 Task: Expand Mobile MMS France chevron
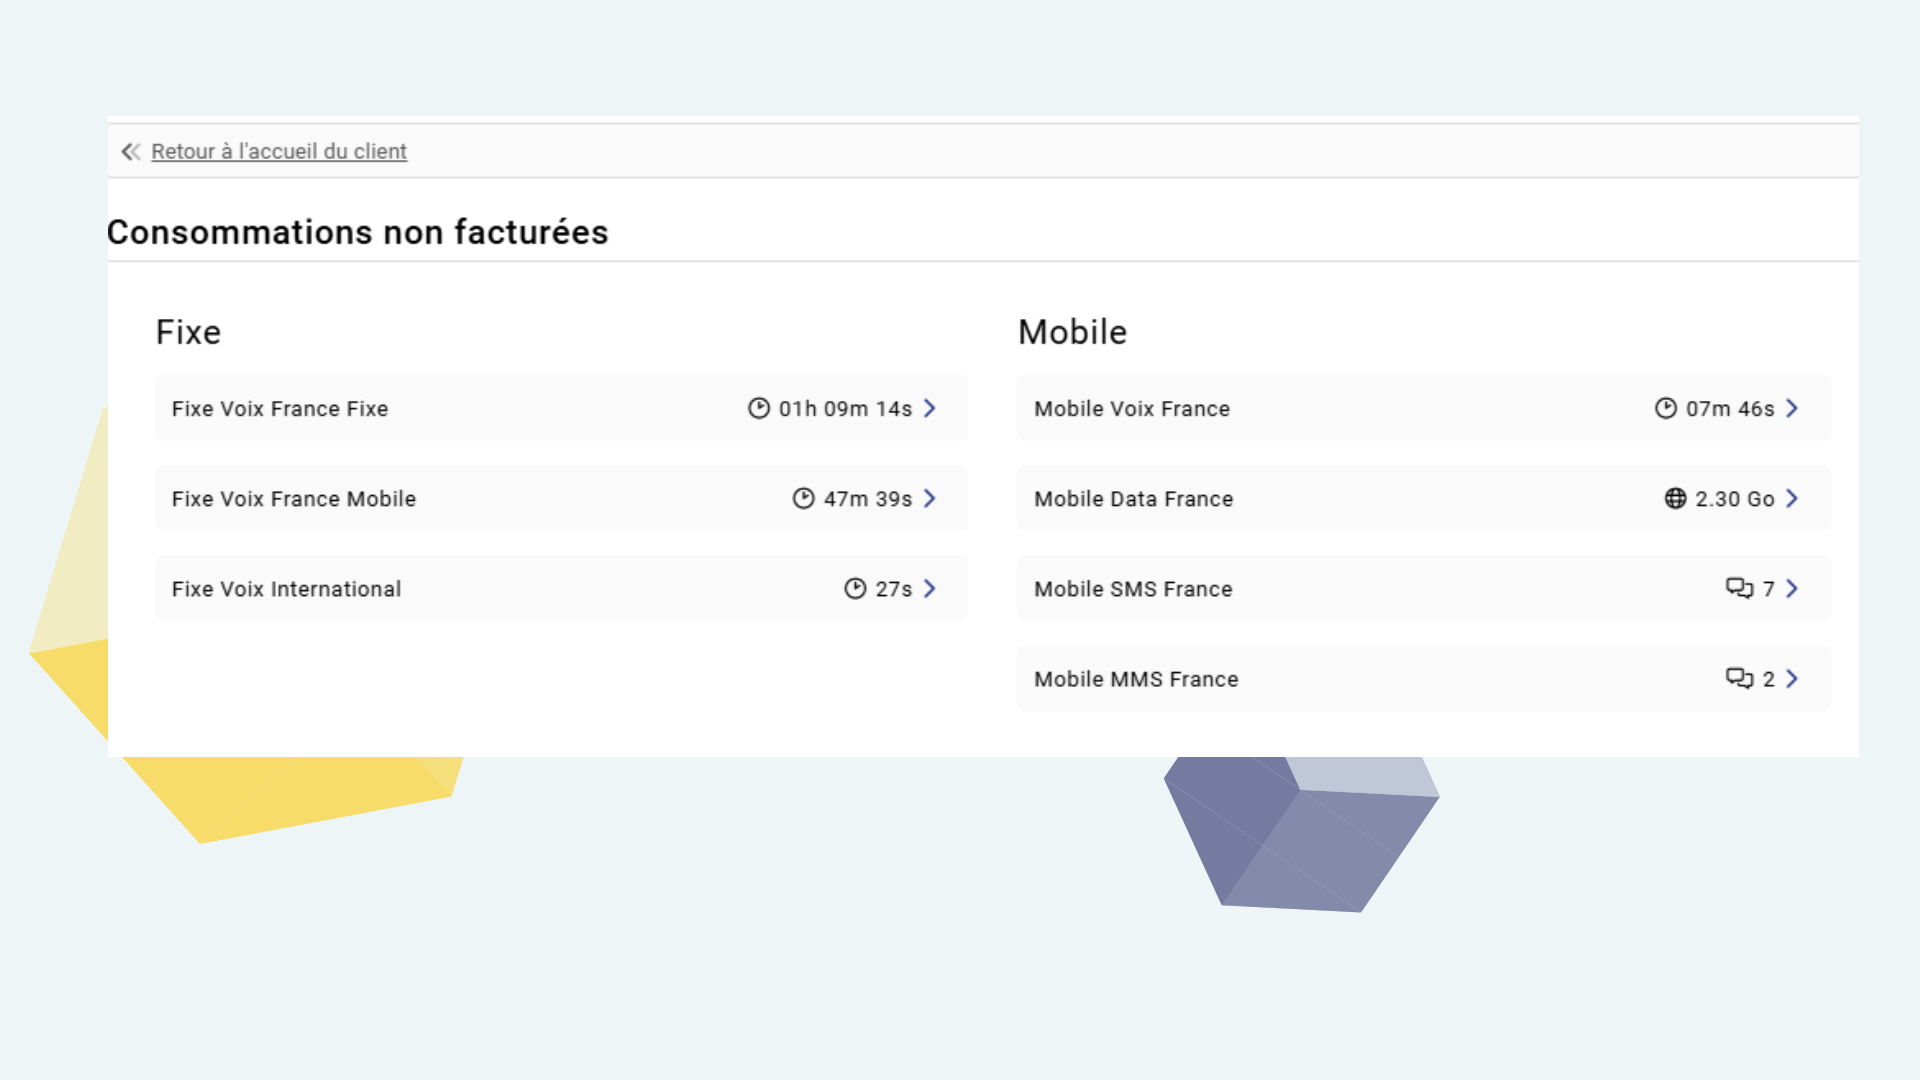[x=1792, y=678]
